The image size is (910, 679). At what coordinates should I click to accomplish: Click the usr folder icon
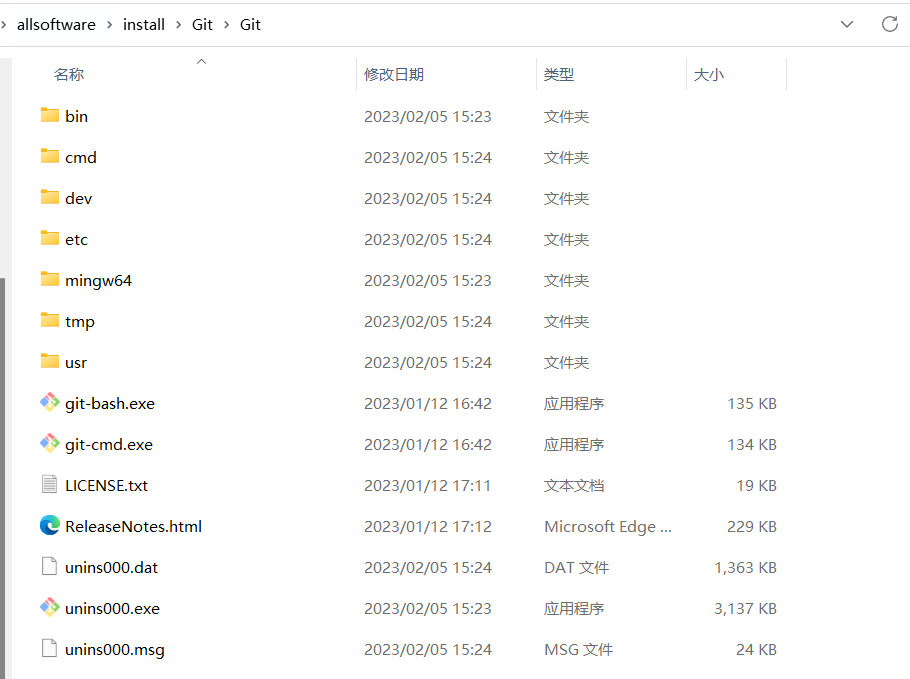(50, 362)
